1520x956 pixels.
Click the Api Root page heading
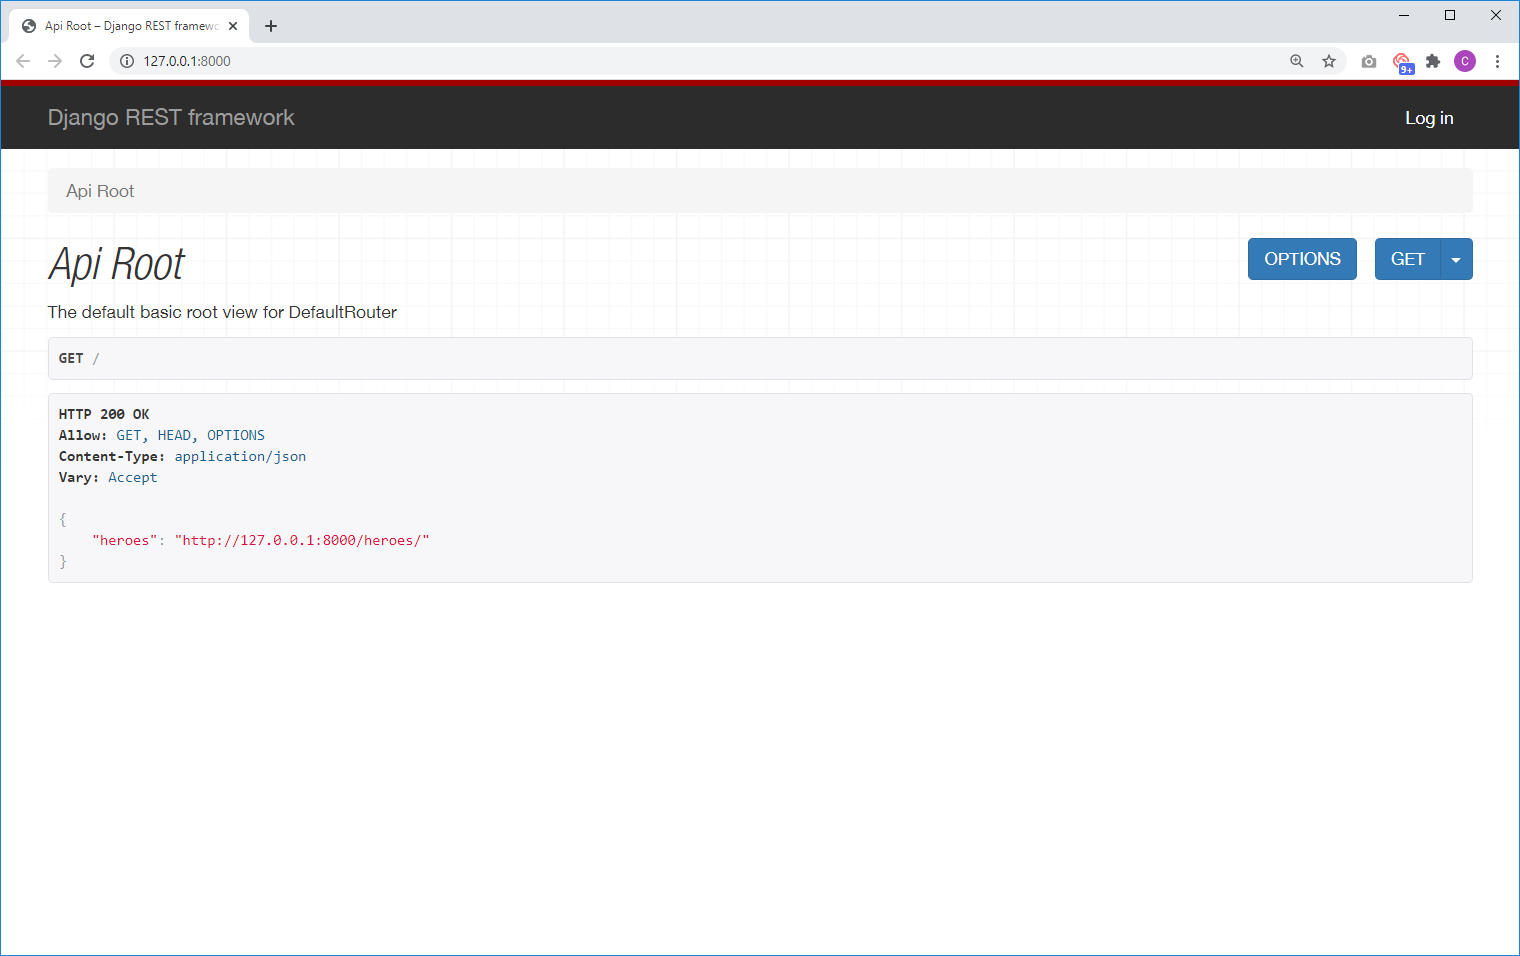click(117, 265)
